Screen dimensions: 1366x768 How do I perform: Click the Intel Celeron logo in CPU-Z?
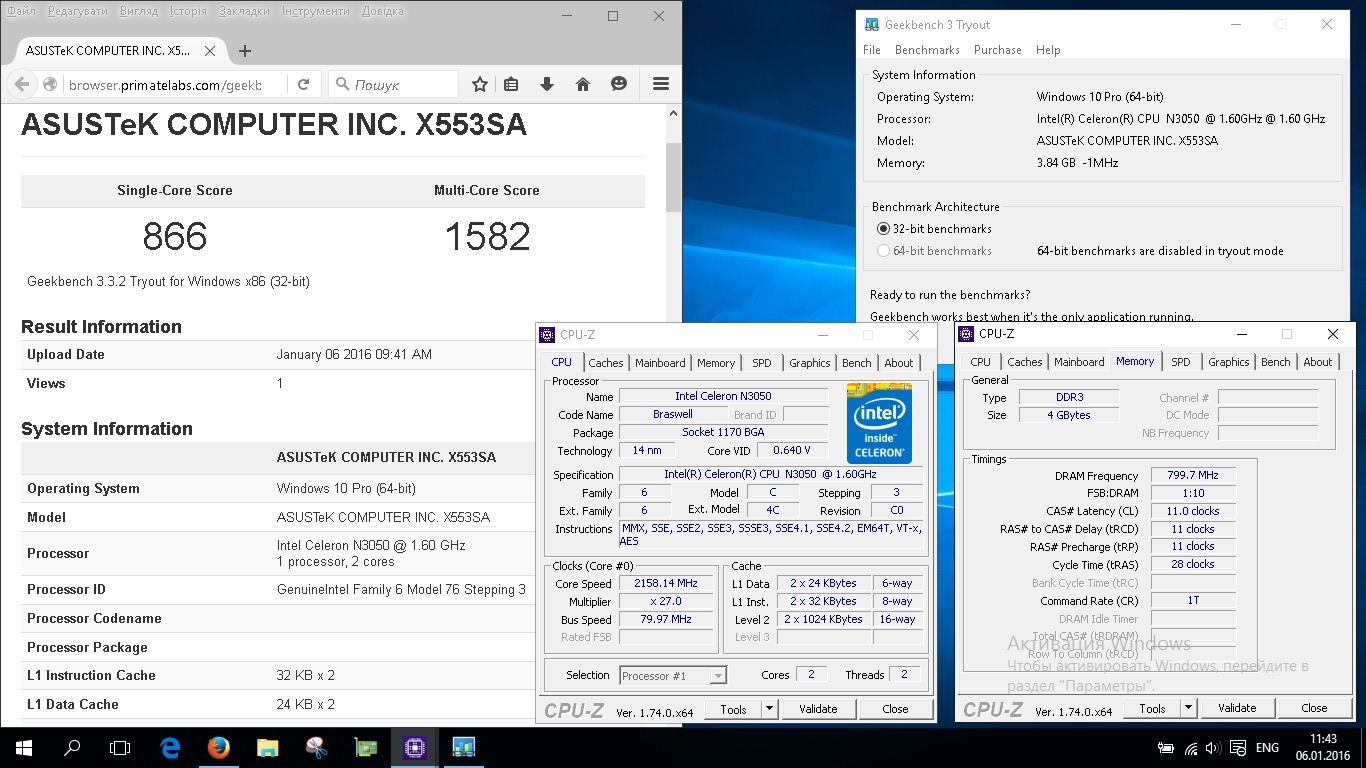point(880,423)
